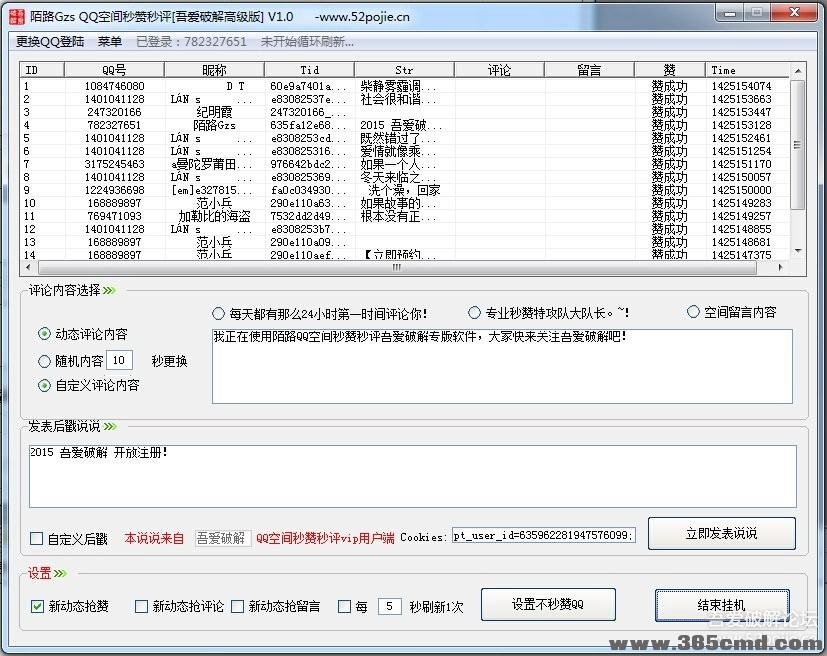Uncheck the 新动态抢赞 checkbox
The width and height of the screenshot is (827, 656).
(x=37, y=605)
